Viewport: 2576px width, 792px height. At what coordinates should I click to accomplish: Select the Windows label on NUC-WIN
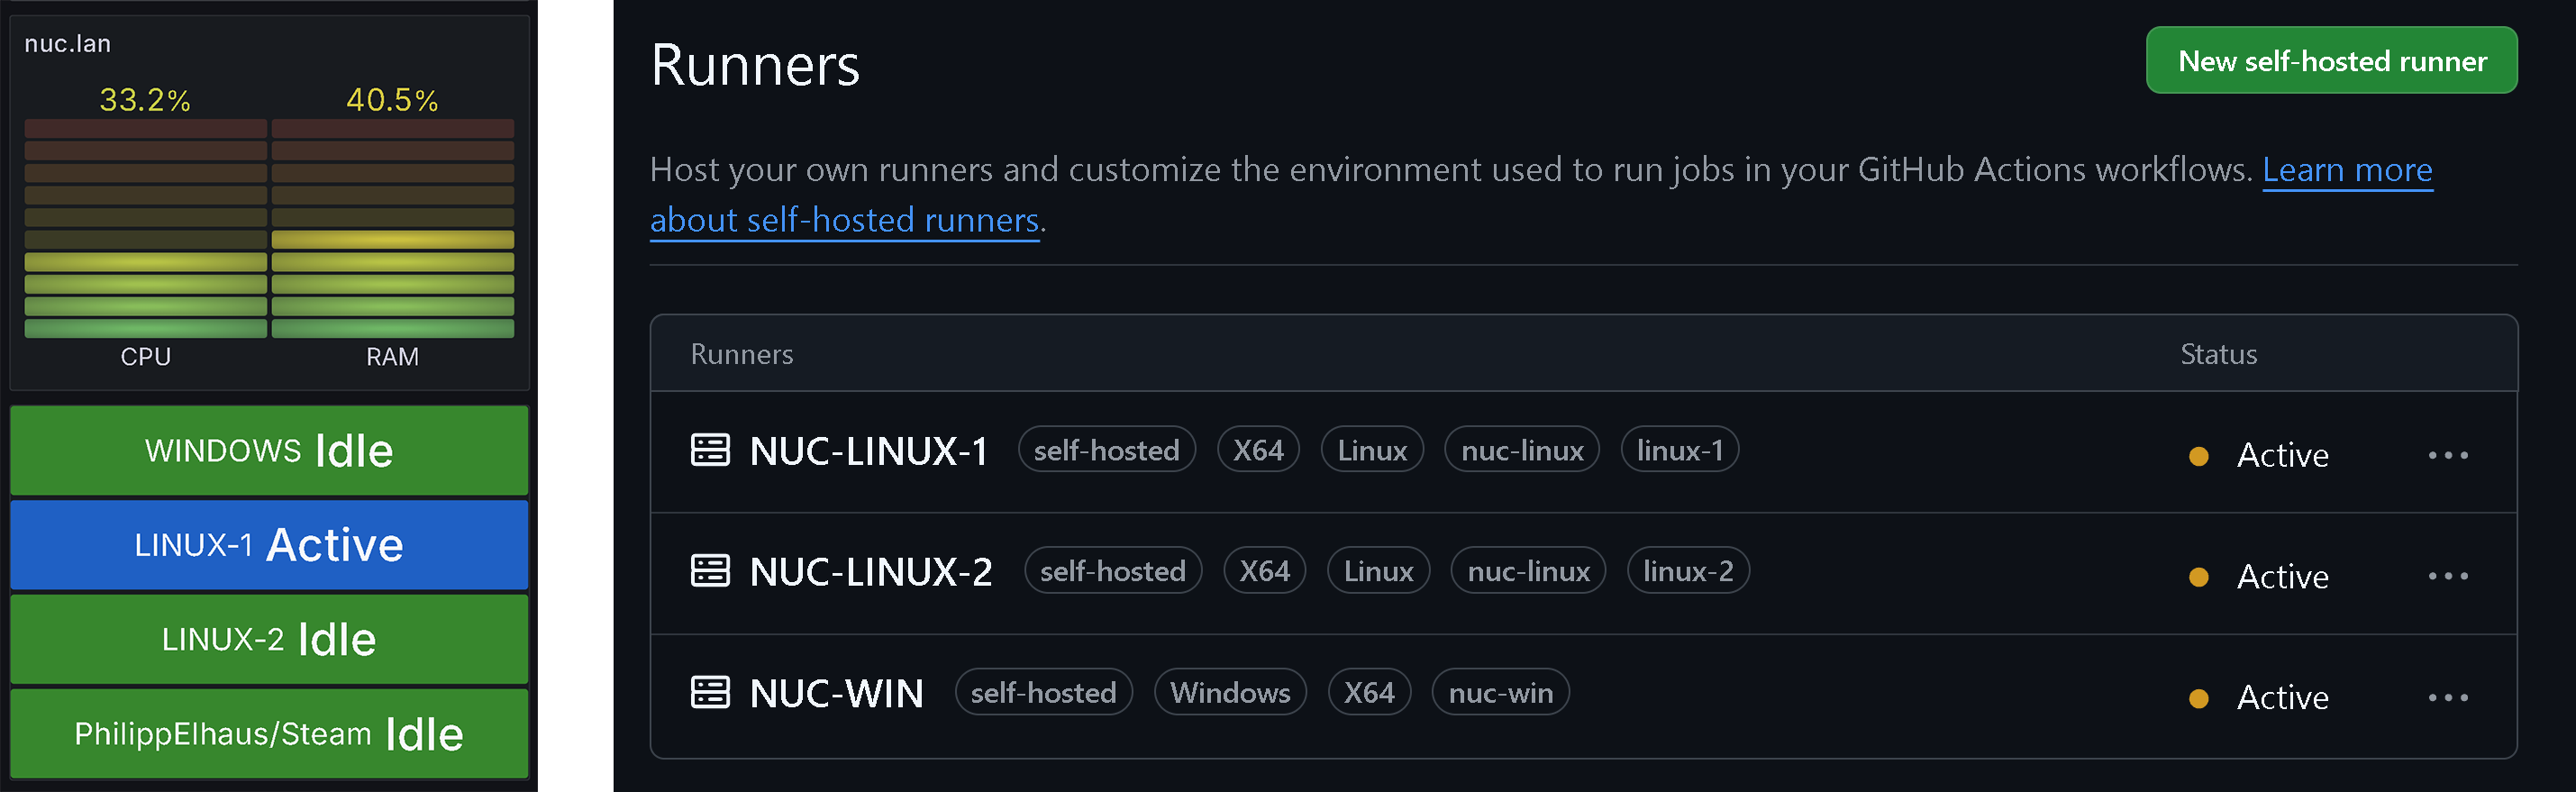[1230, 692]
